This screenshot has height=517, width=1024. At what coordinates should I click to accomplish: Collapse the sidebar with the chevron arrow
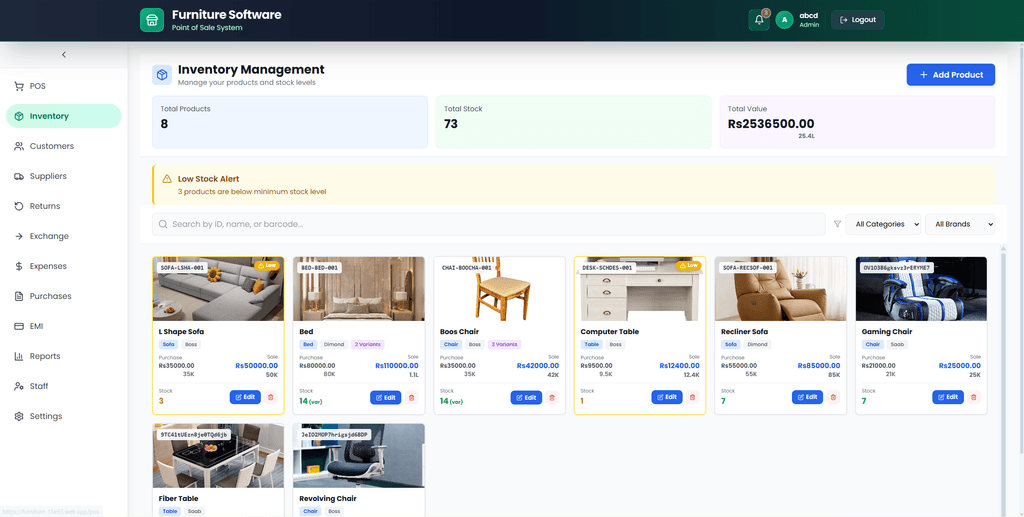[x=63, y=55]
